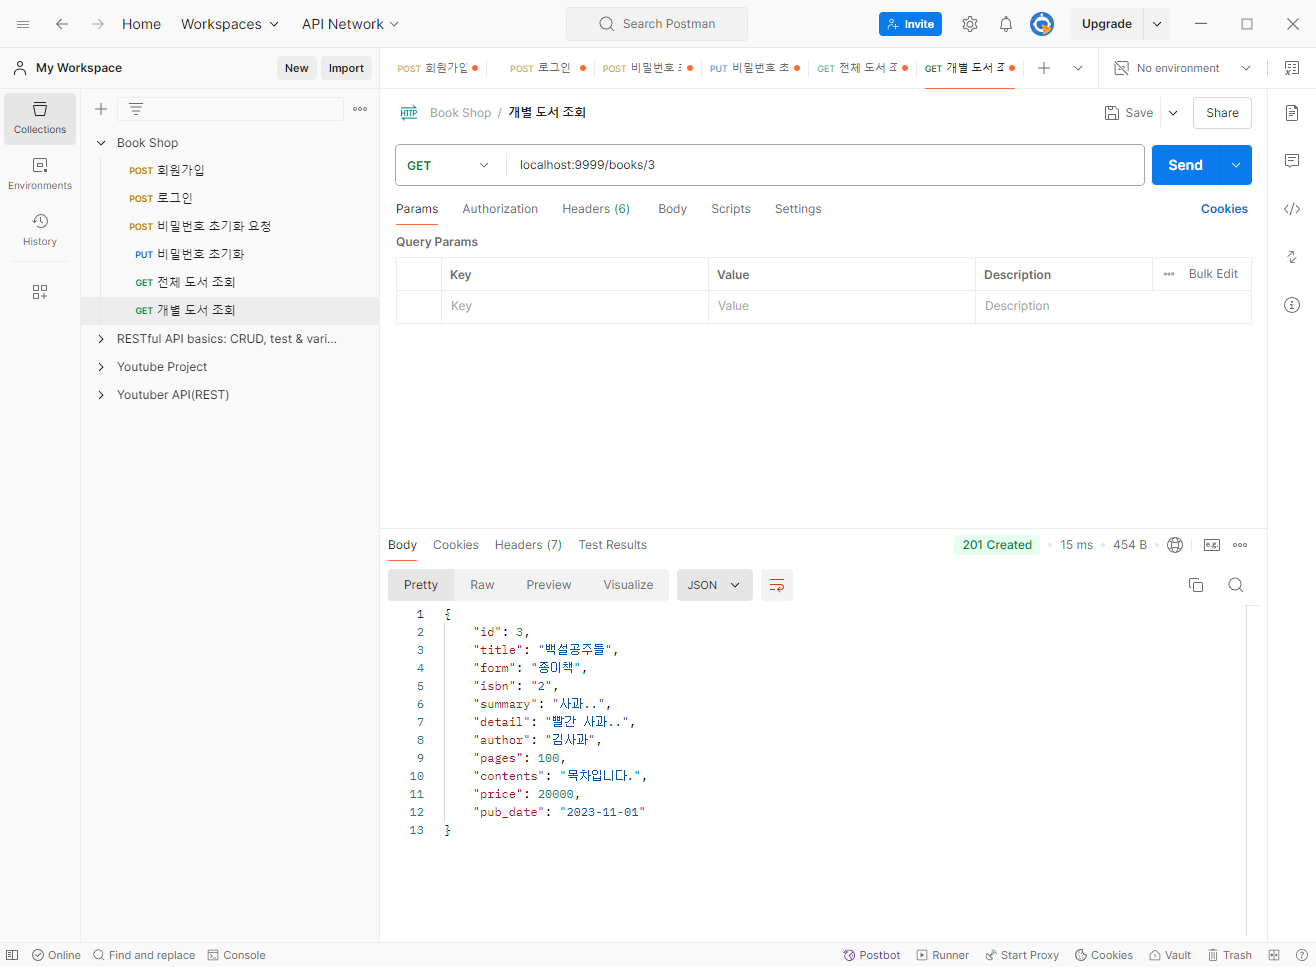Create a new collection with plus icon
The width and height of the screenshot is (1316, 967).
click(x=101, y=109)
